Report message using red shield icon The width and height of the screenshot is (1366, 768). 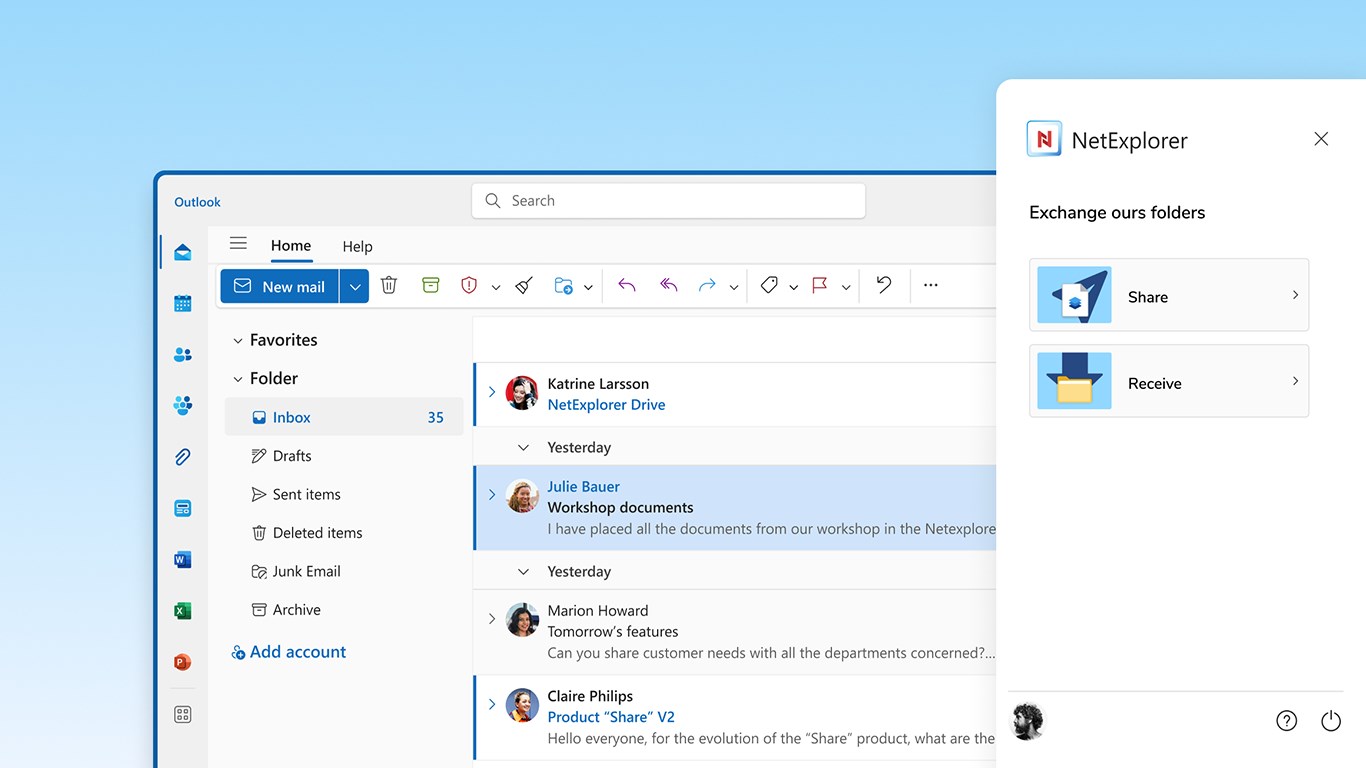(469, 286)
